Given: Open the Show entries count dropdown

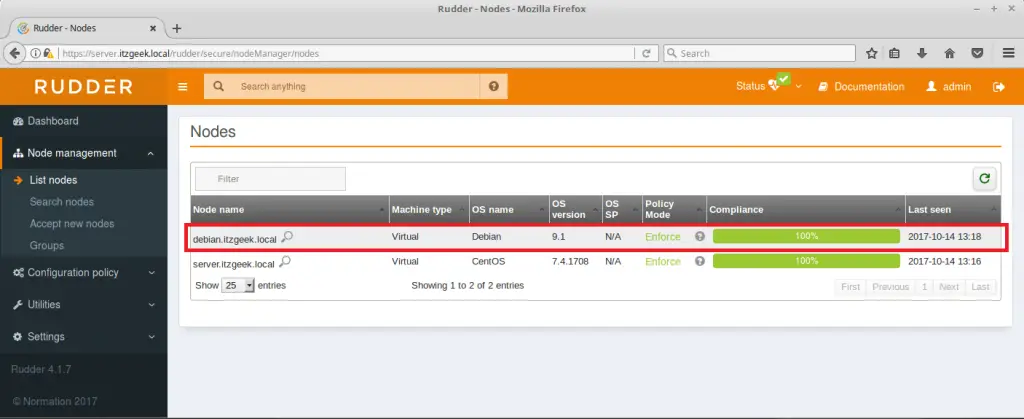Looking at the screenshot, I should [x=238, y=285].
